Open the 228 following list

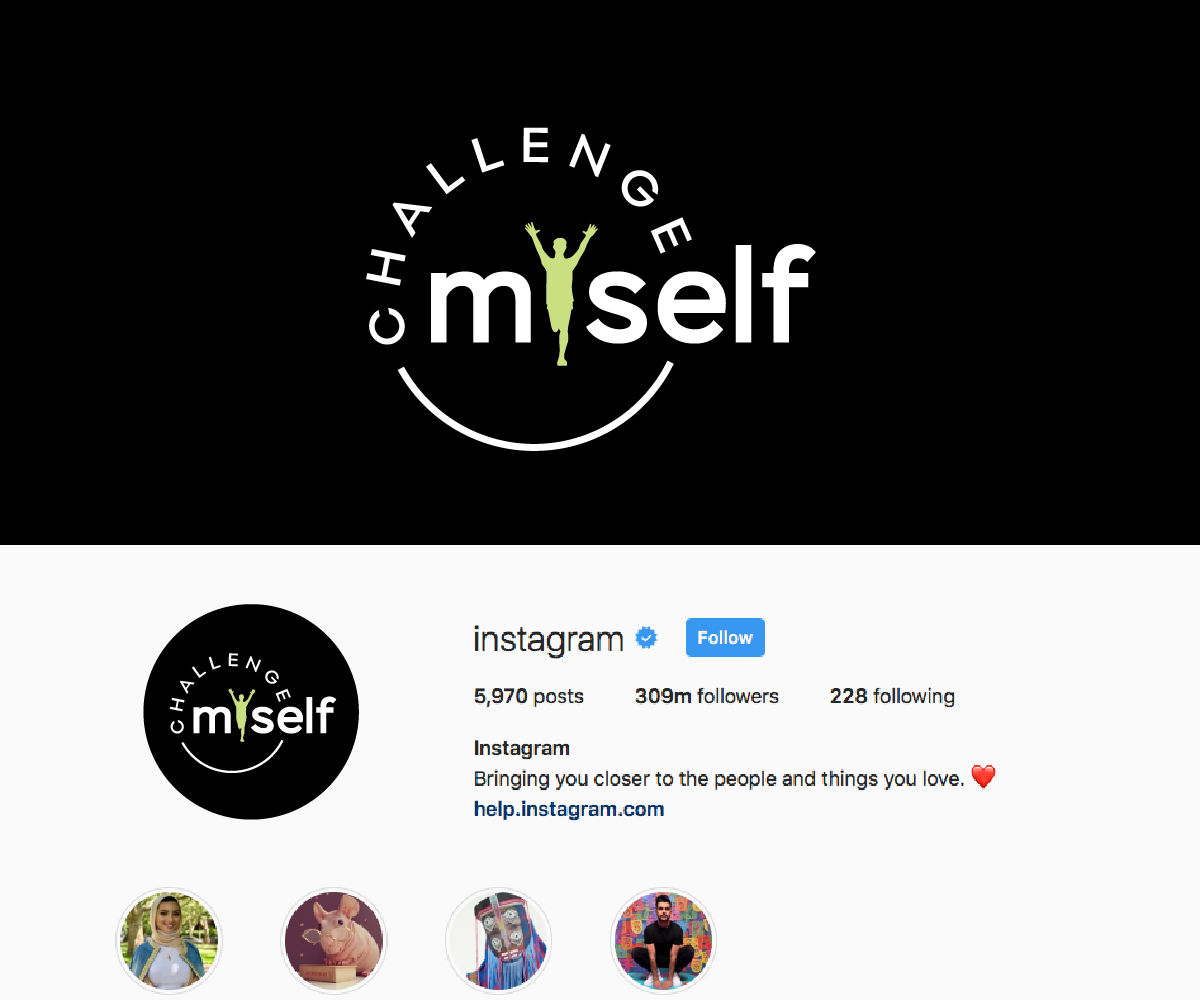tap(892, 696)
